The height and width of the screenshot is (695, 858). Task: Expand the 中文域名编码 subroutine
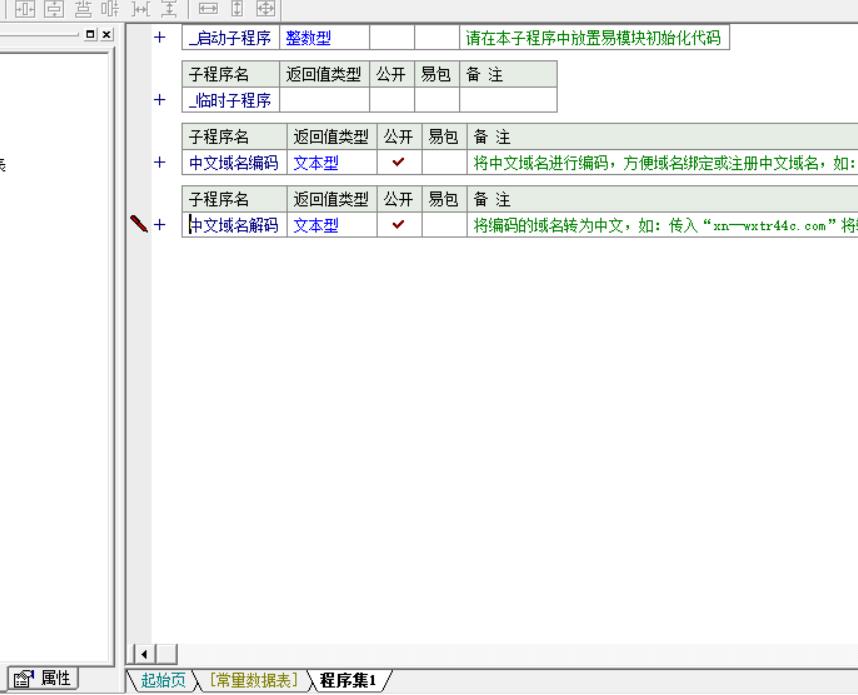click(159, 162)
